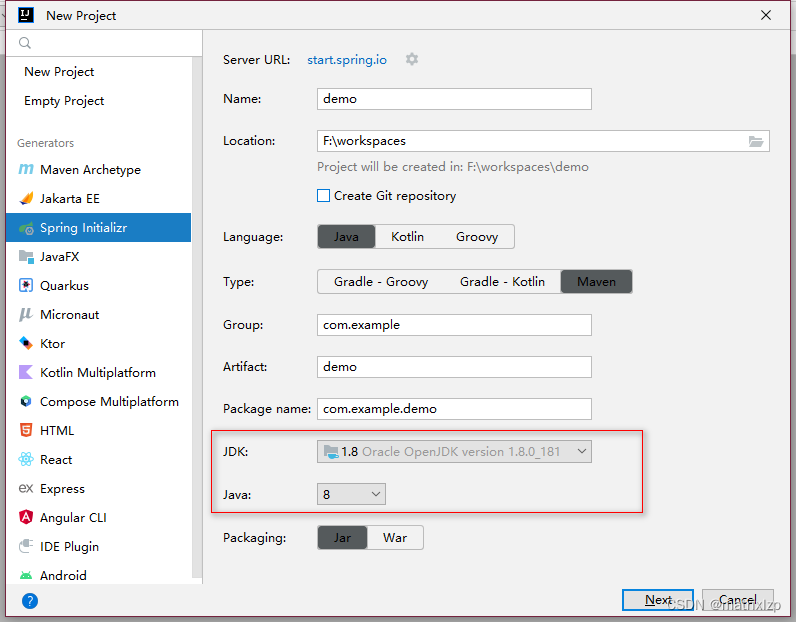Open the start.spring.io link

[x=347, y=60]
